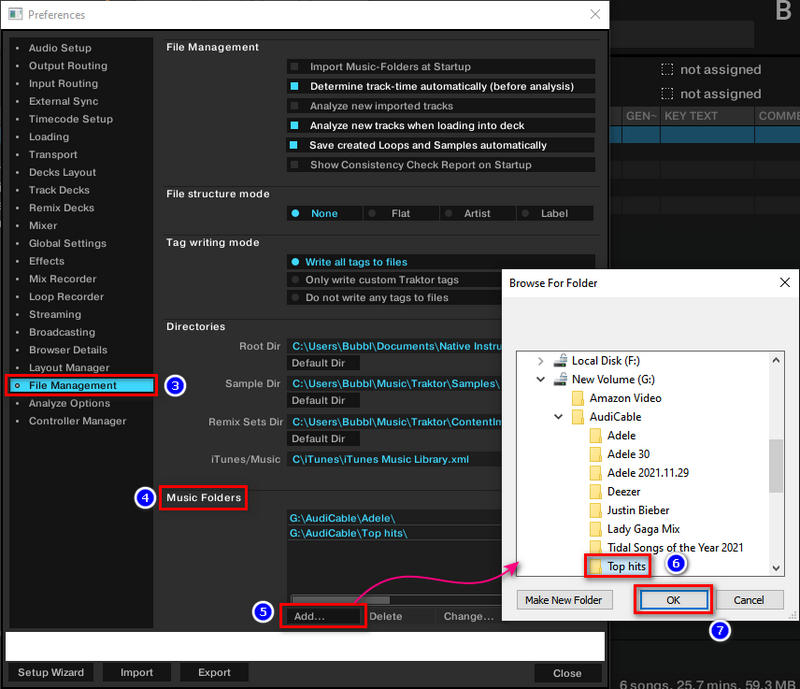The image size is (800, 689).
Task: Click Delete music folder button
Action: tap(386, 617)
